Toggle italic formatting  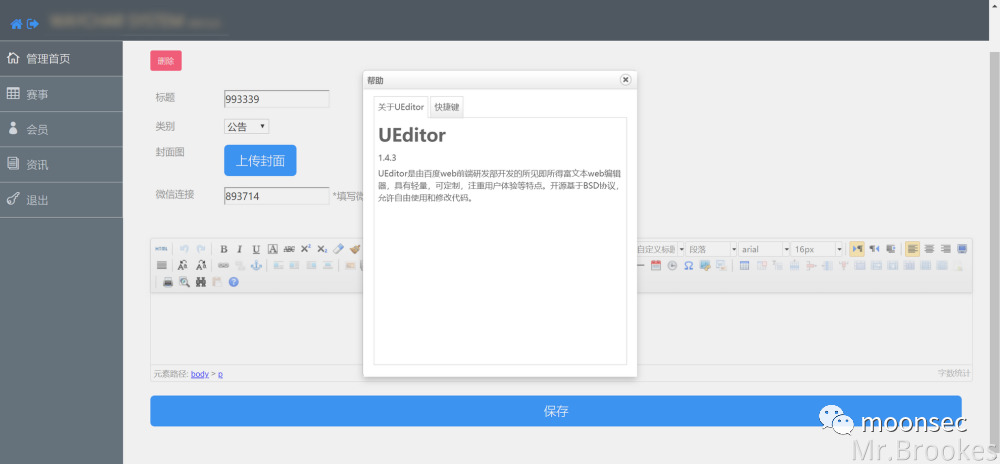click(240, 249)
